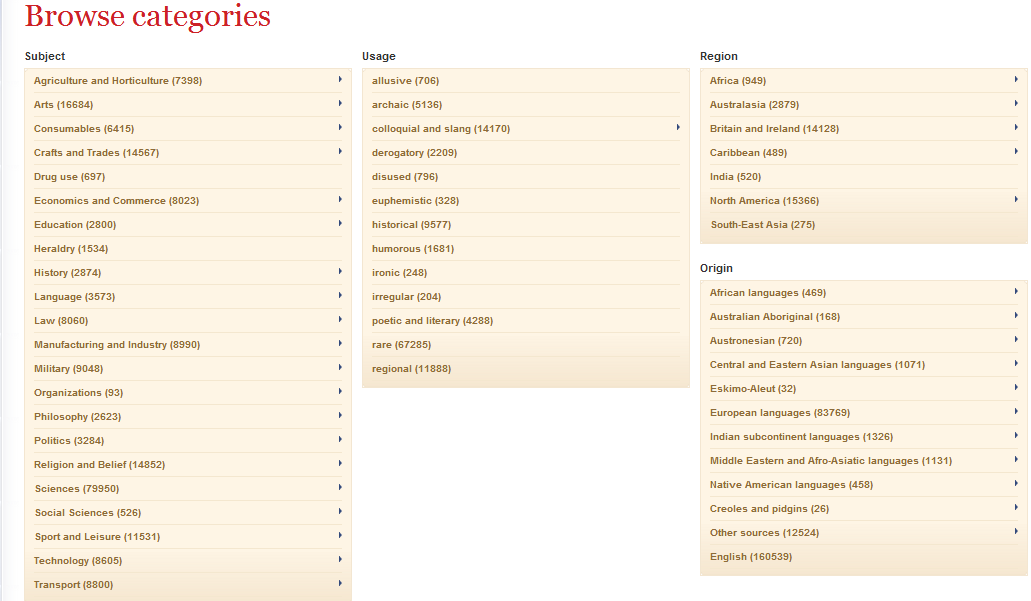Expand the Law arrow

pos(340,320)
